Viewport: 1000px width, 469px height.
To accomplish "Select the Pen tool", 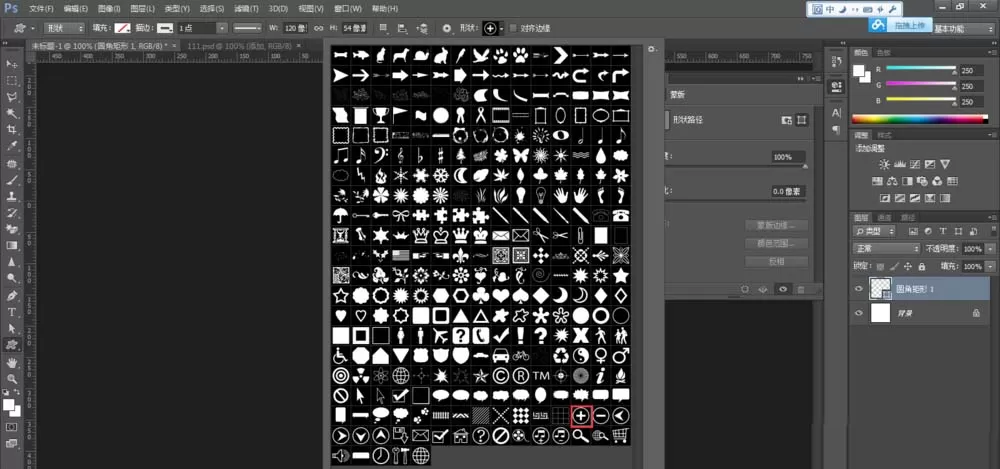I will (x=11, y=295).
